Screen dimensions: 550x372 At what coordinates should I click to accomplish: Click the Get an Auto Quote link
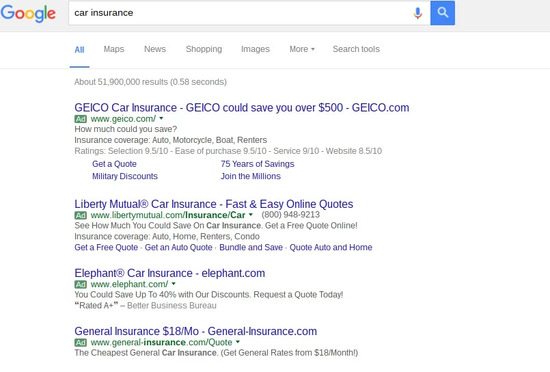179,247
